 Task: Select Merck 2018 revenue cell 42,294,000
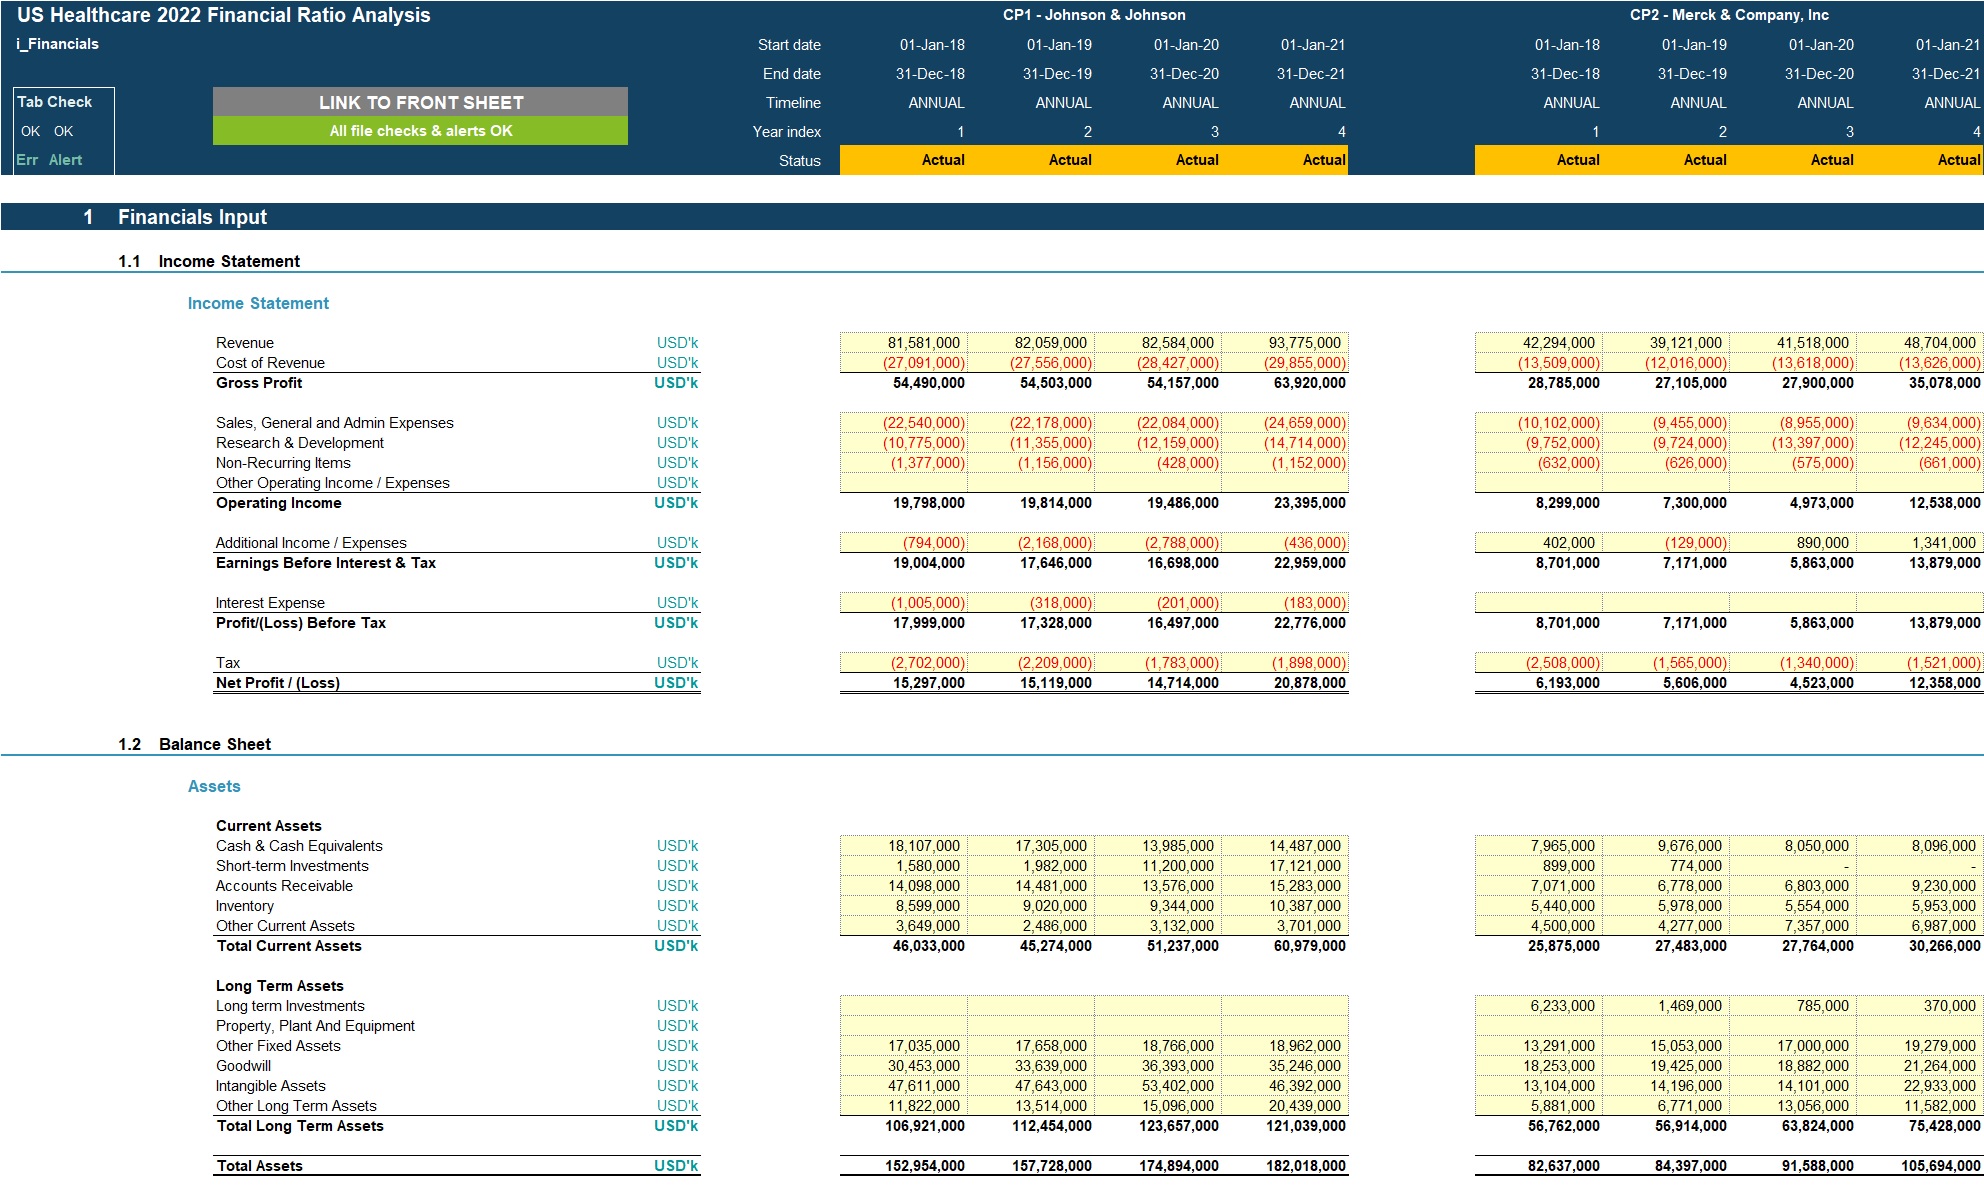point(1539,343)
